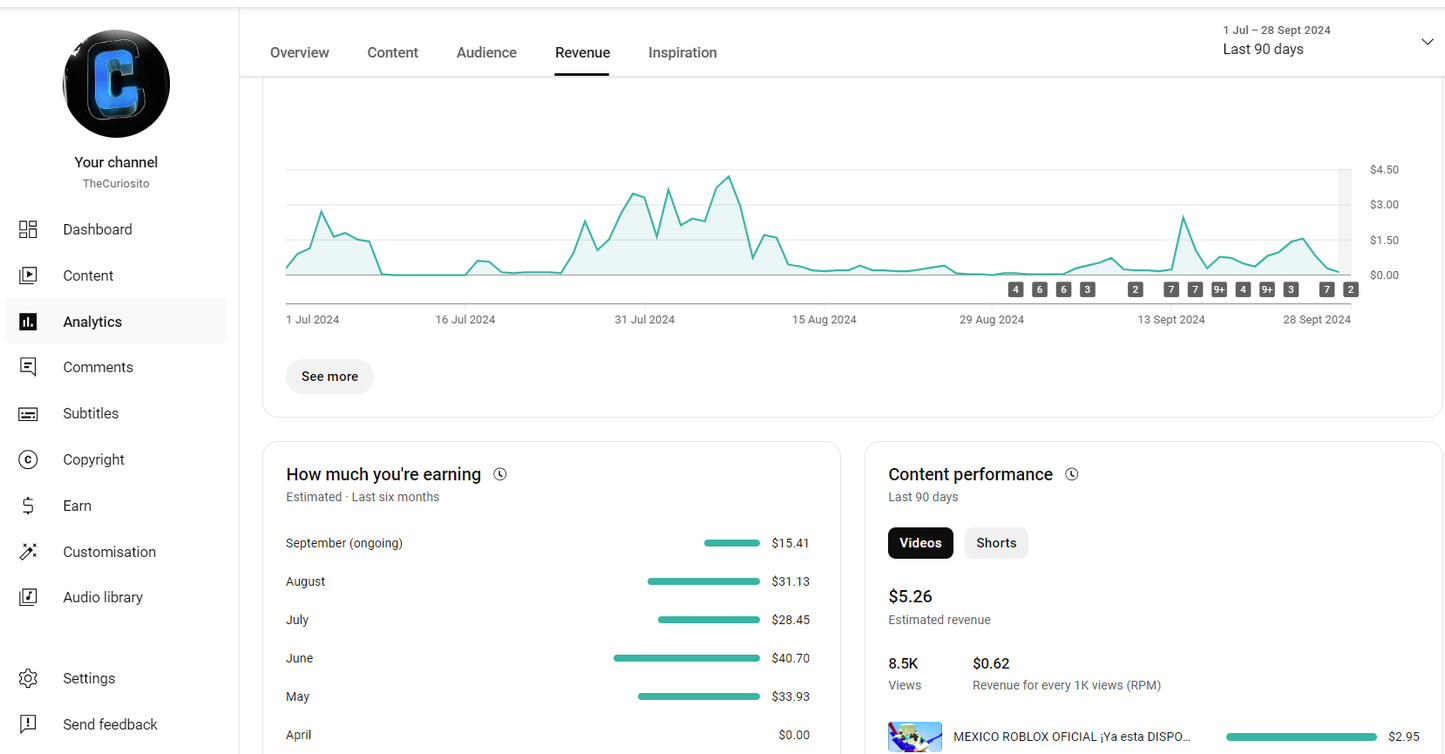Switch to the Audience tab
Viewport: 1445px width, 754px height.
coord(486,53)
